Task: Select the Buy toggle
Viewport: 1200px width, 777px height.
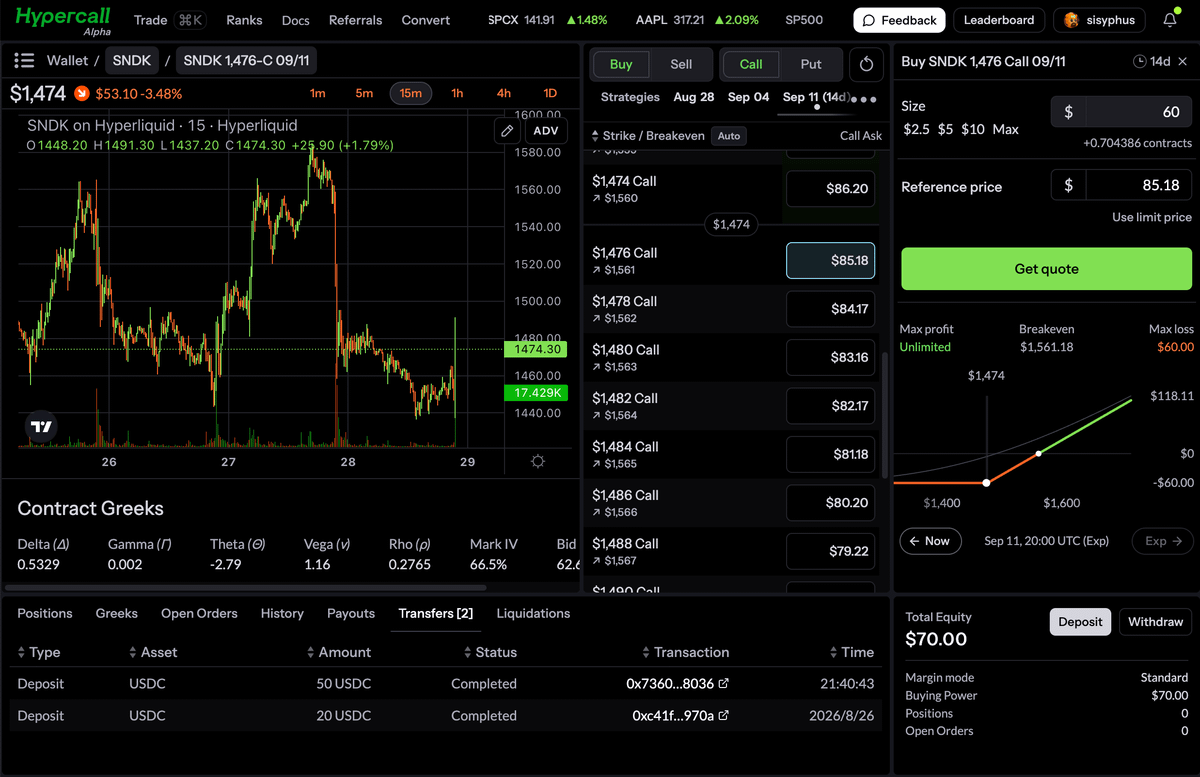Action: [621, 64]
